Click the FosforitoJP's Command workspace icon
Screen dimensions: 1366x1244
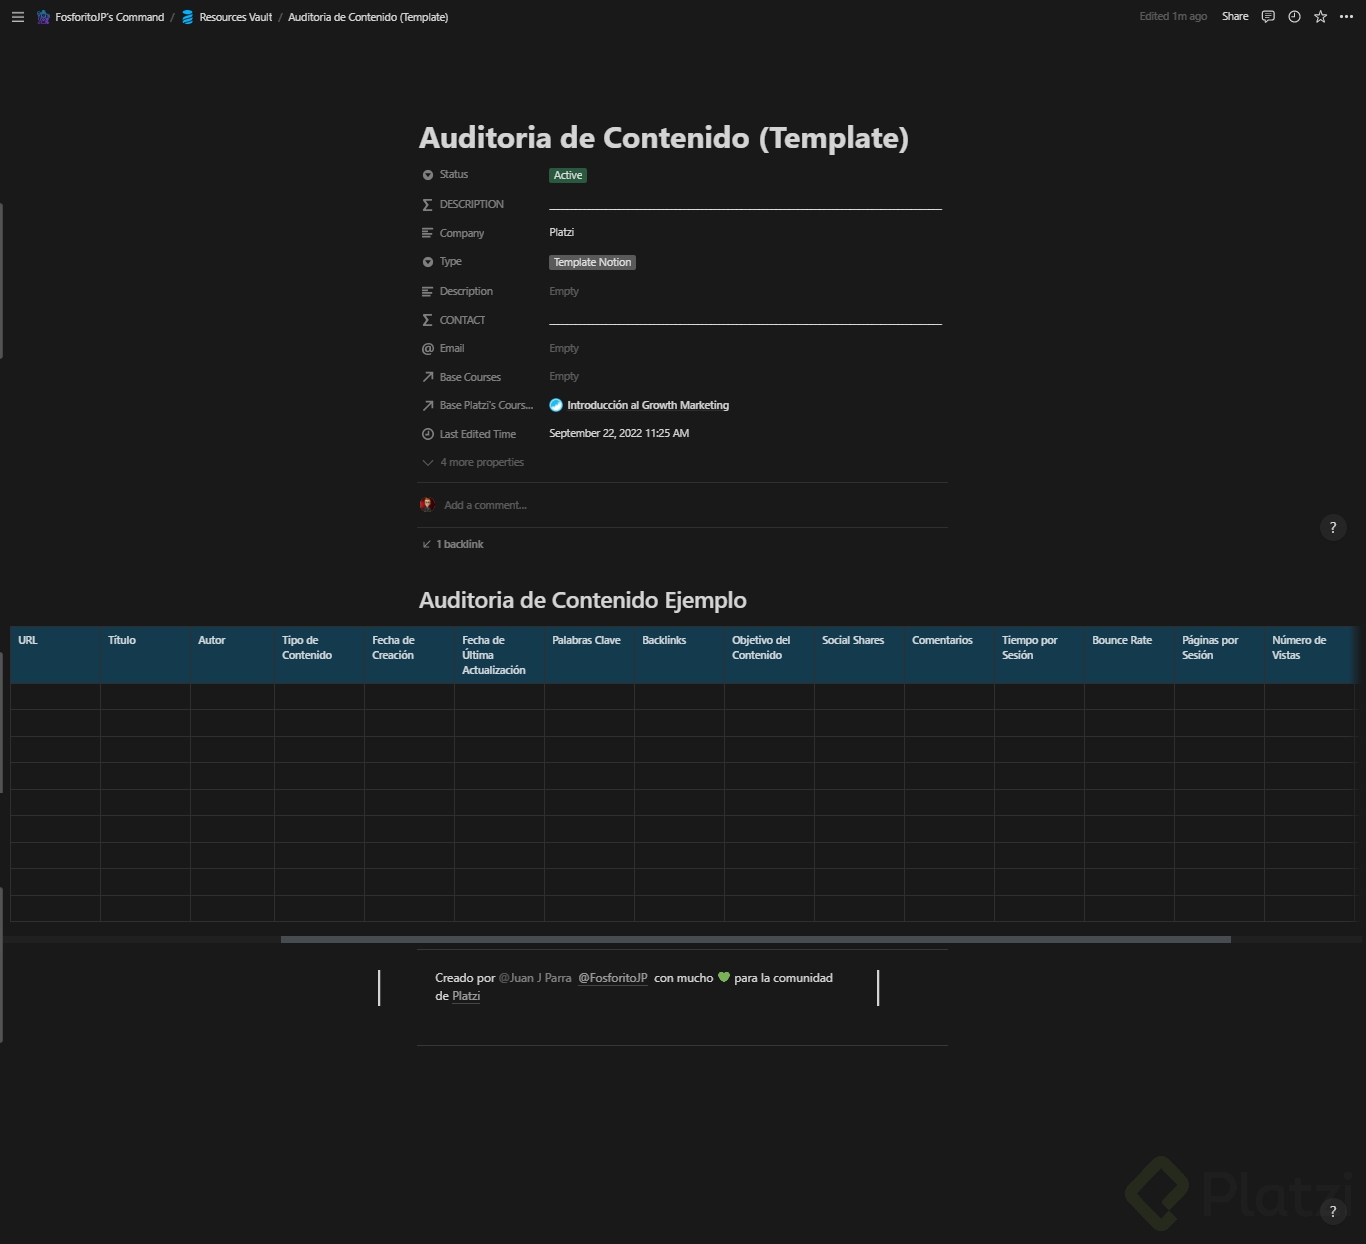(43, 17)
